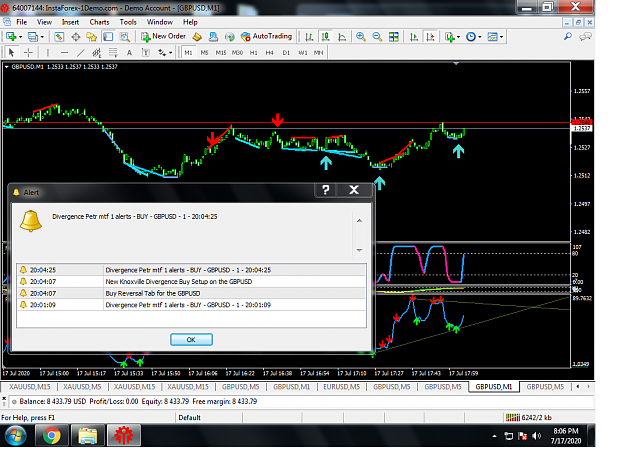Switch chart to M15 timeframe
625x469 pixels.
[x=221, y=52]
